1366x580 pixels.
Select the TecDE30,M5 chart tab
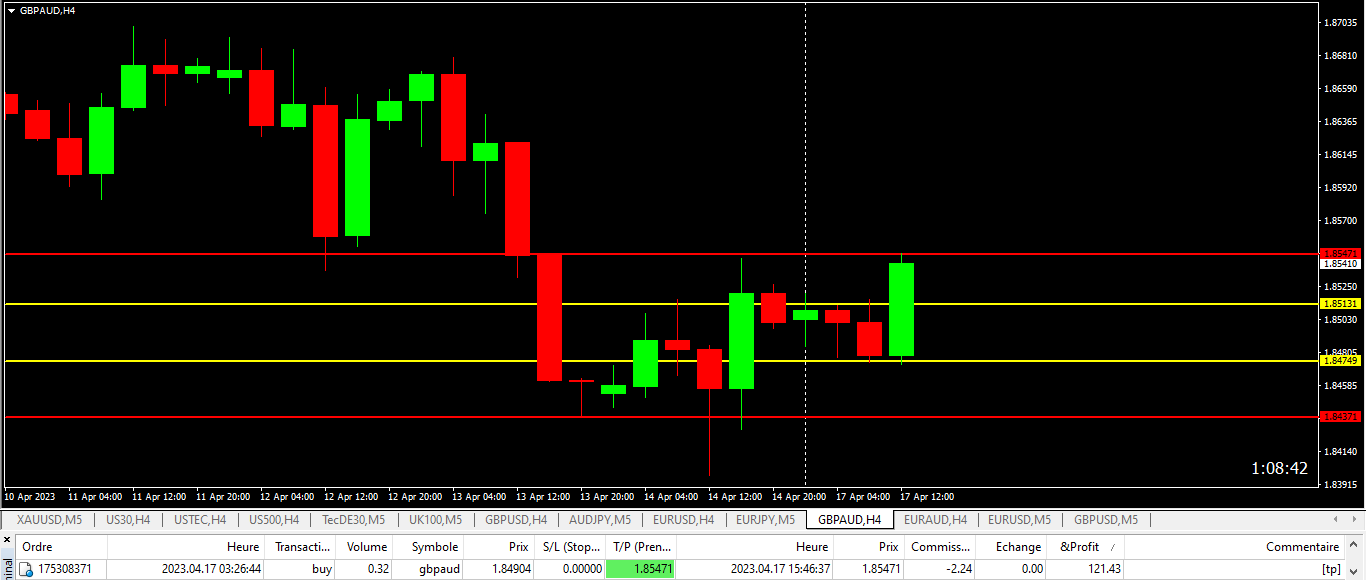coord(353,520)
